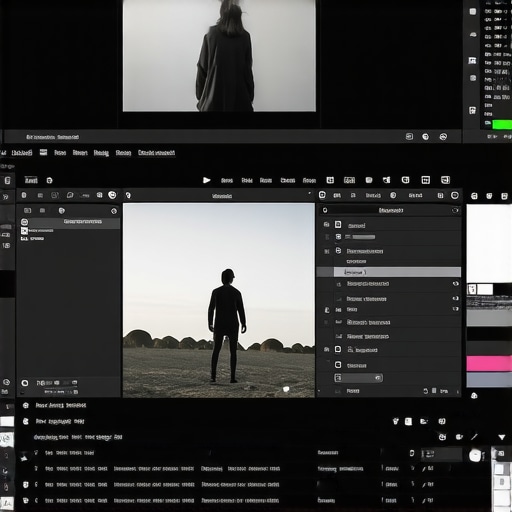Click the small circle icon next to the boxed toolbar label
512x512 pixels.
[x=50, y=181]
